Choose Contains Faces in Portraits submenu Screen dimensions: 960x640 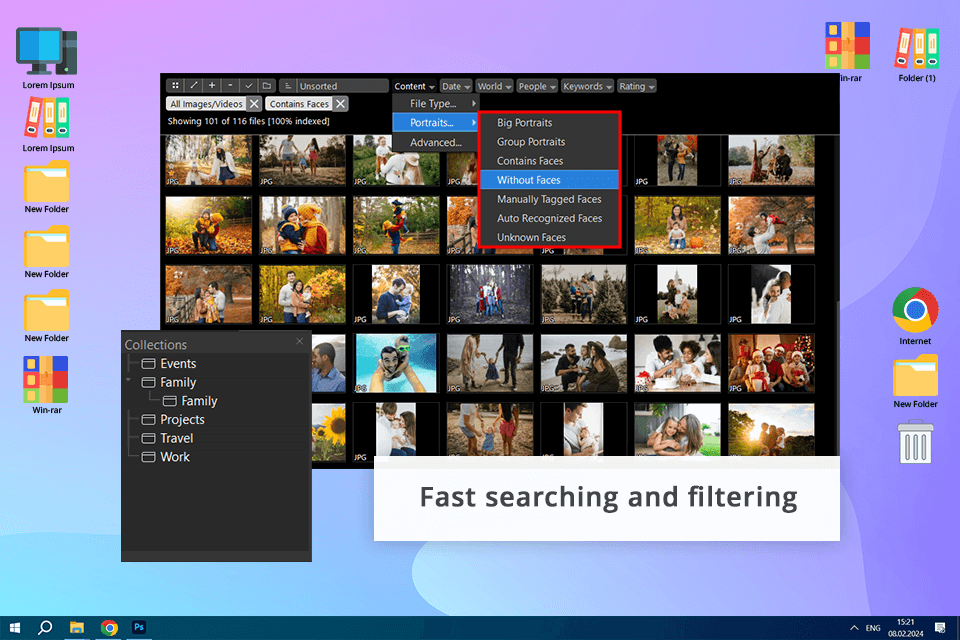tap(549, 160)
